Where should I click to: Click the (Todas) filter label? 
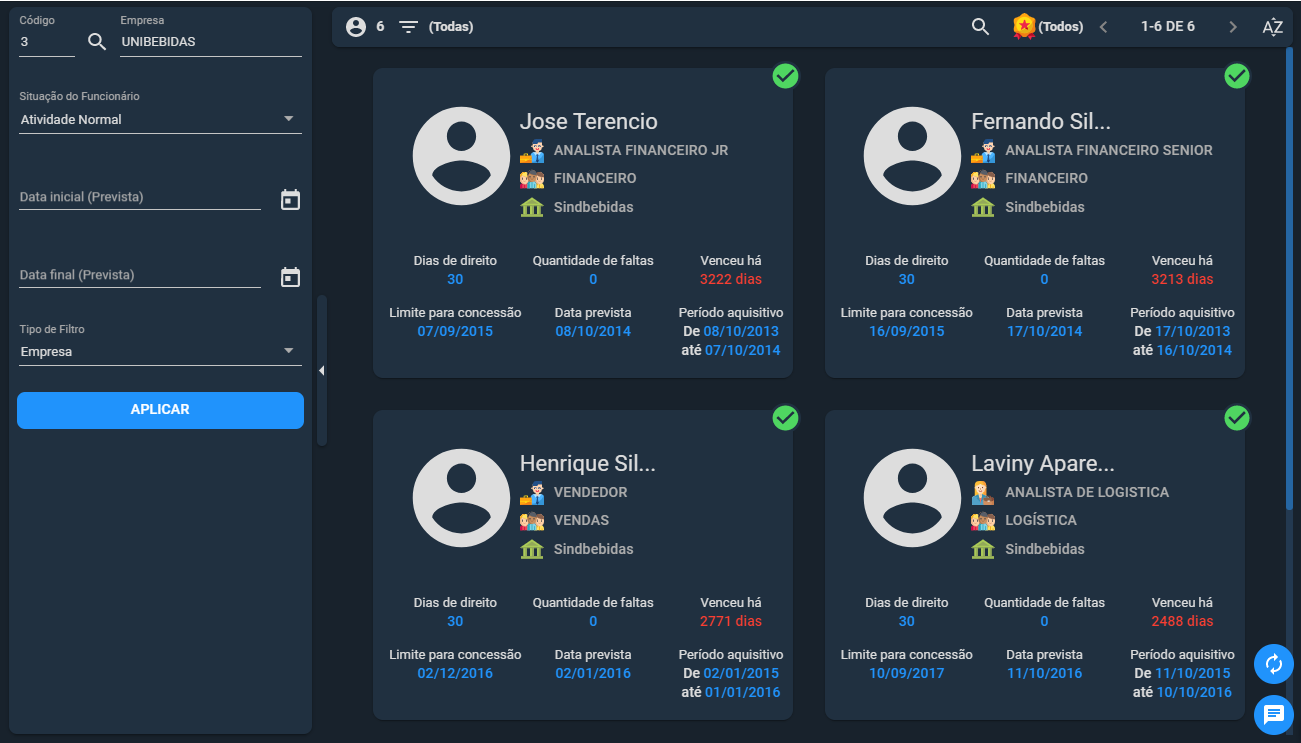[451, 27]
